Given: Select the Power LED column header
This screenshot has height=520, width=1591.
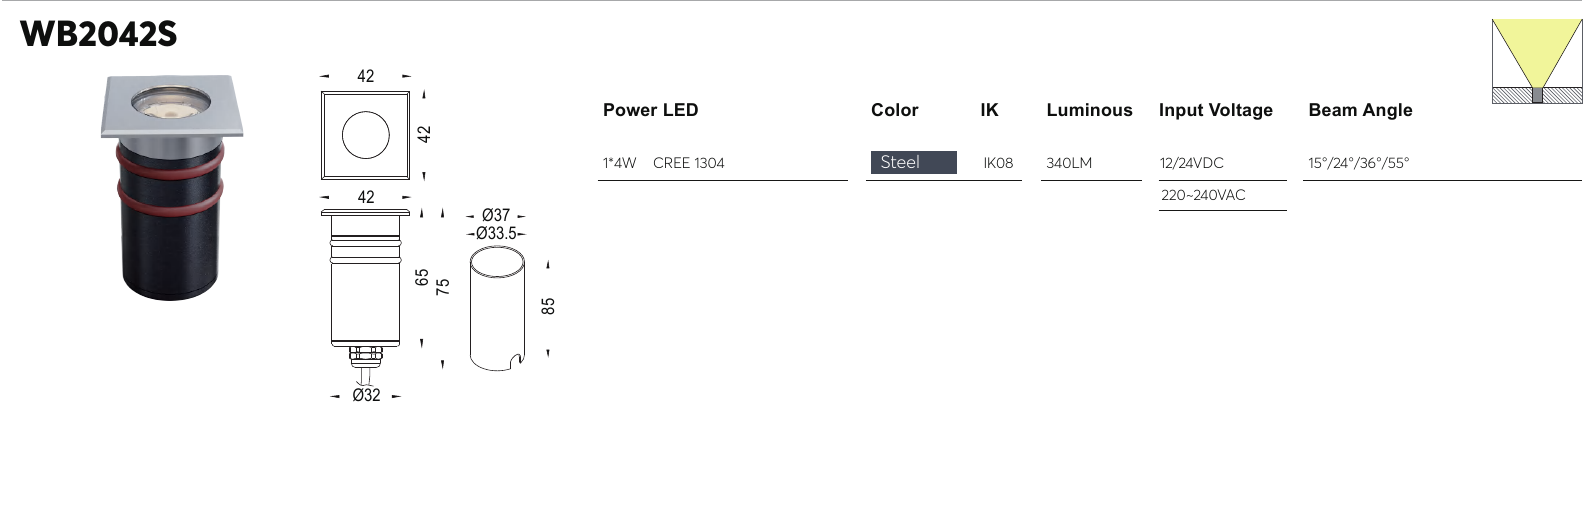Looking at the screenshot, I should pyautogui.click(x=650, y=110).
